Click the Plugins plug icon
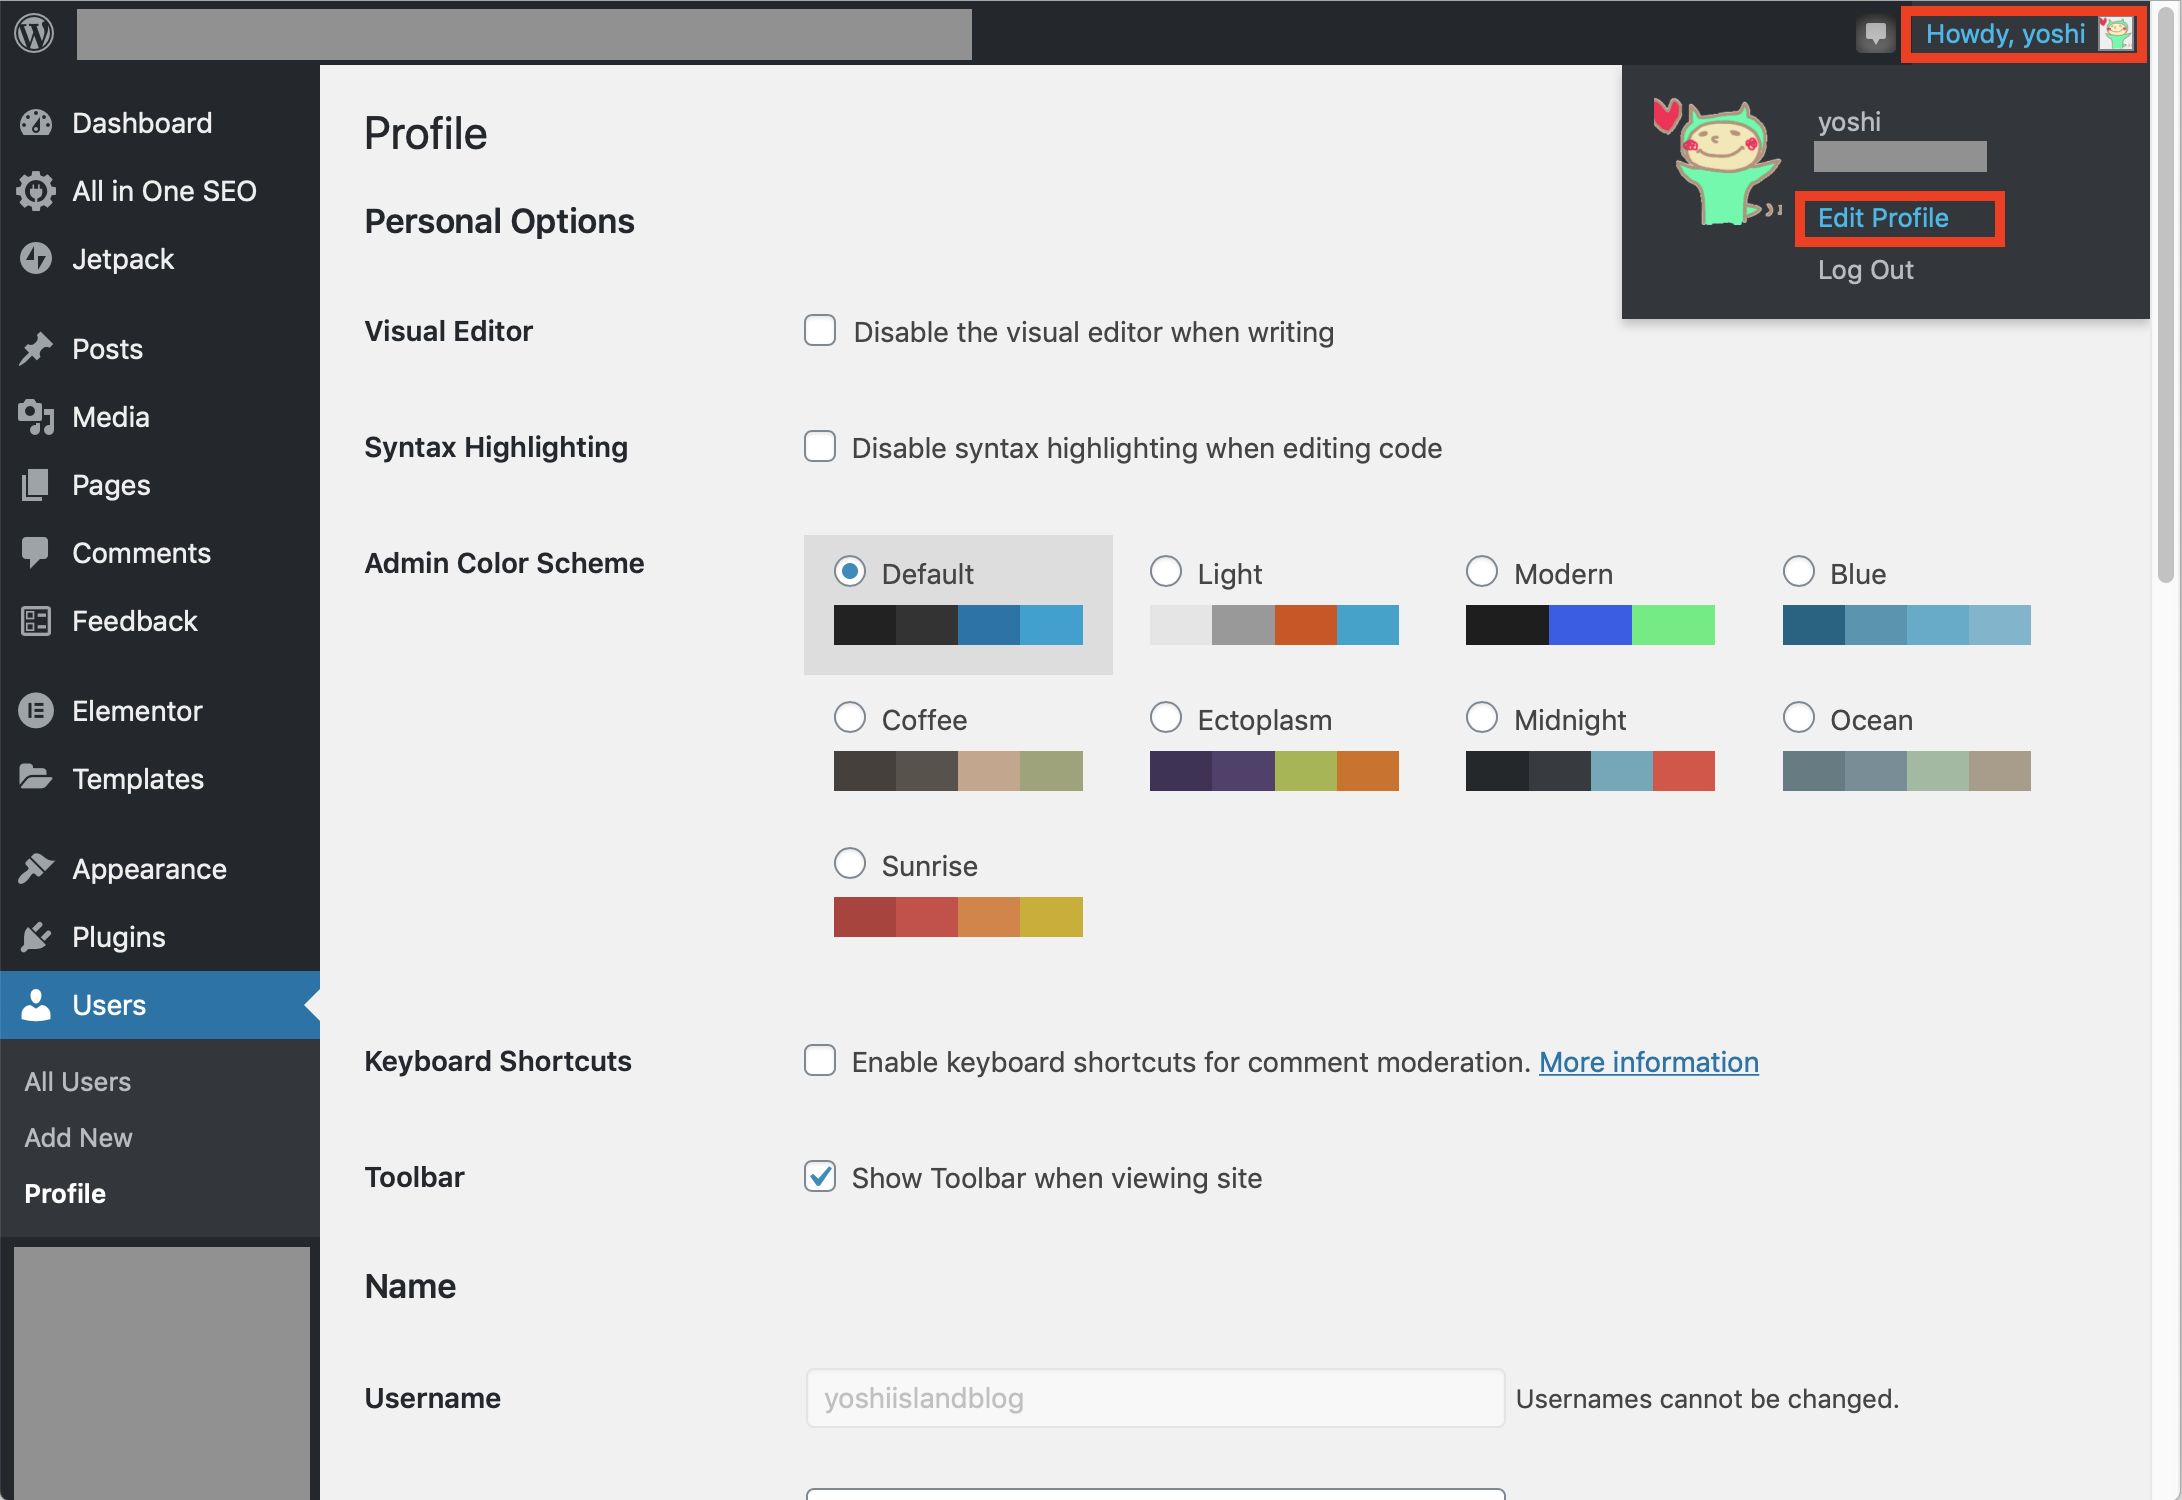The height and width of the screenshot is (1500, 2182). (36, 937)
